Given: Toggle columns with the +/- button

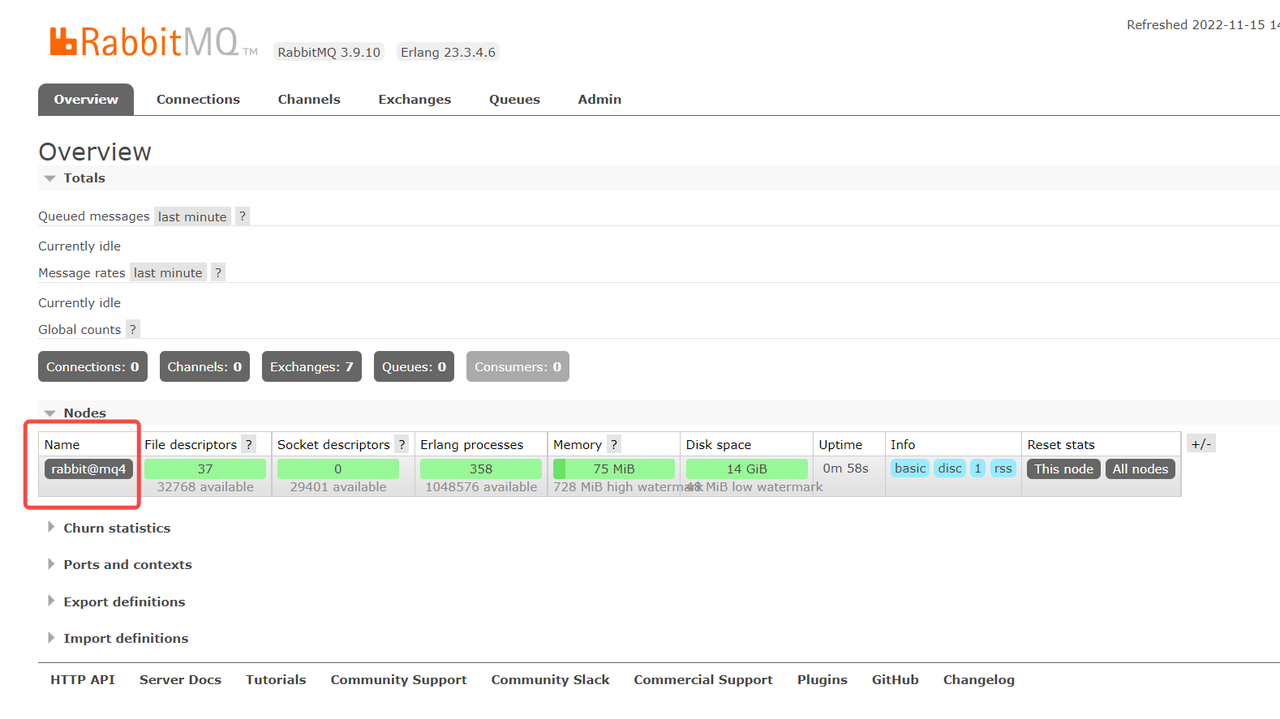Looking at the screenshot, I should pyautogui.click(x=1201, y=444).
